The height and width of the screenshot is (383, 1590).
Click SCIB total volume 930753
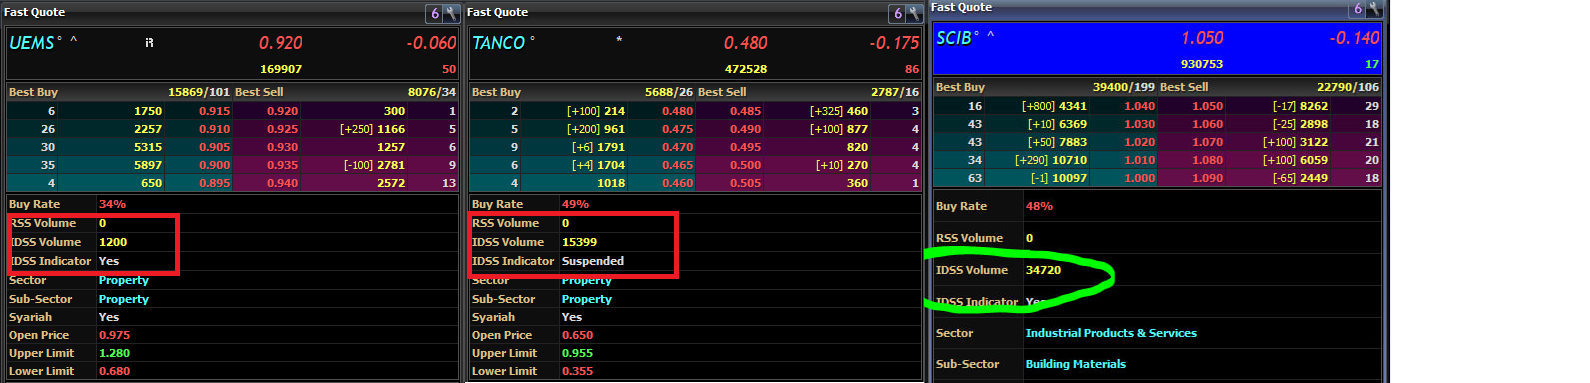(x=1202, y=64)
